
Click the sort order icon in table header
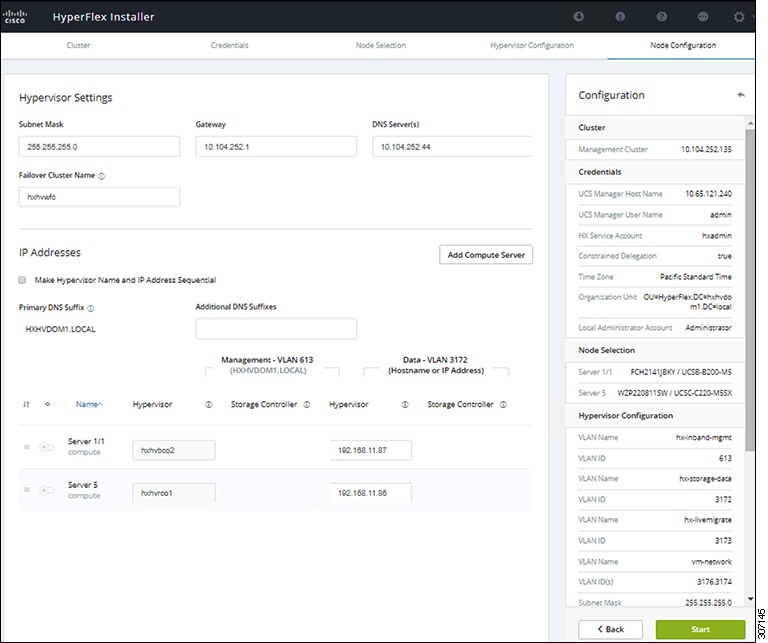(26, 405)
